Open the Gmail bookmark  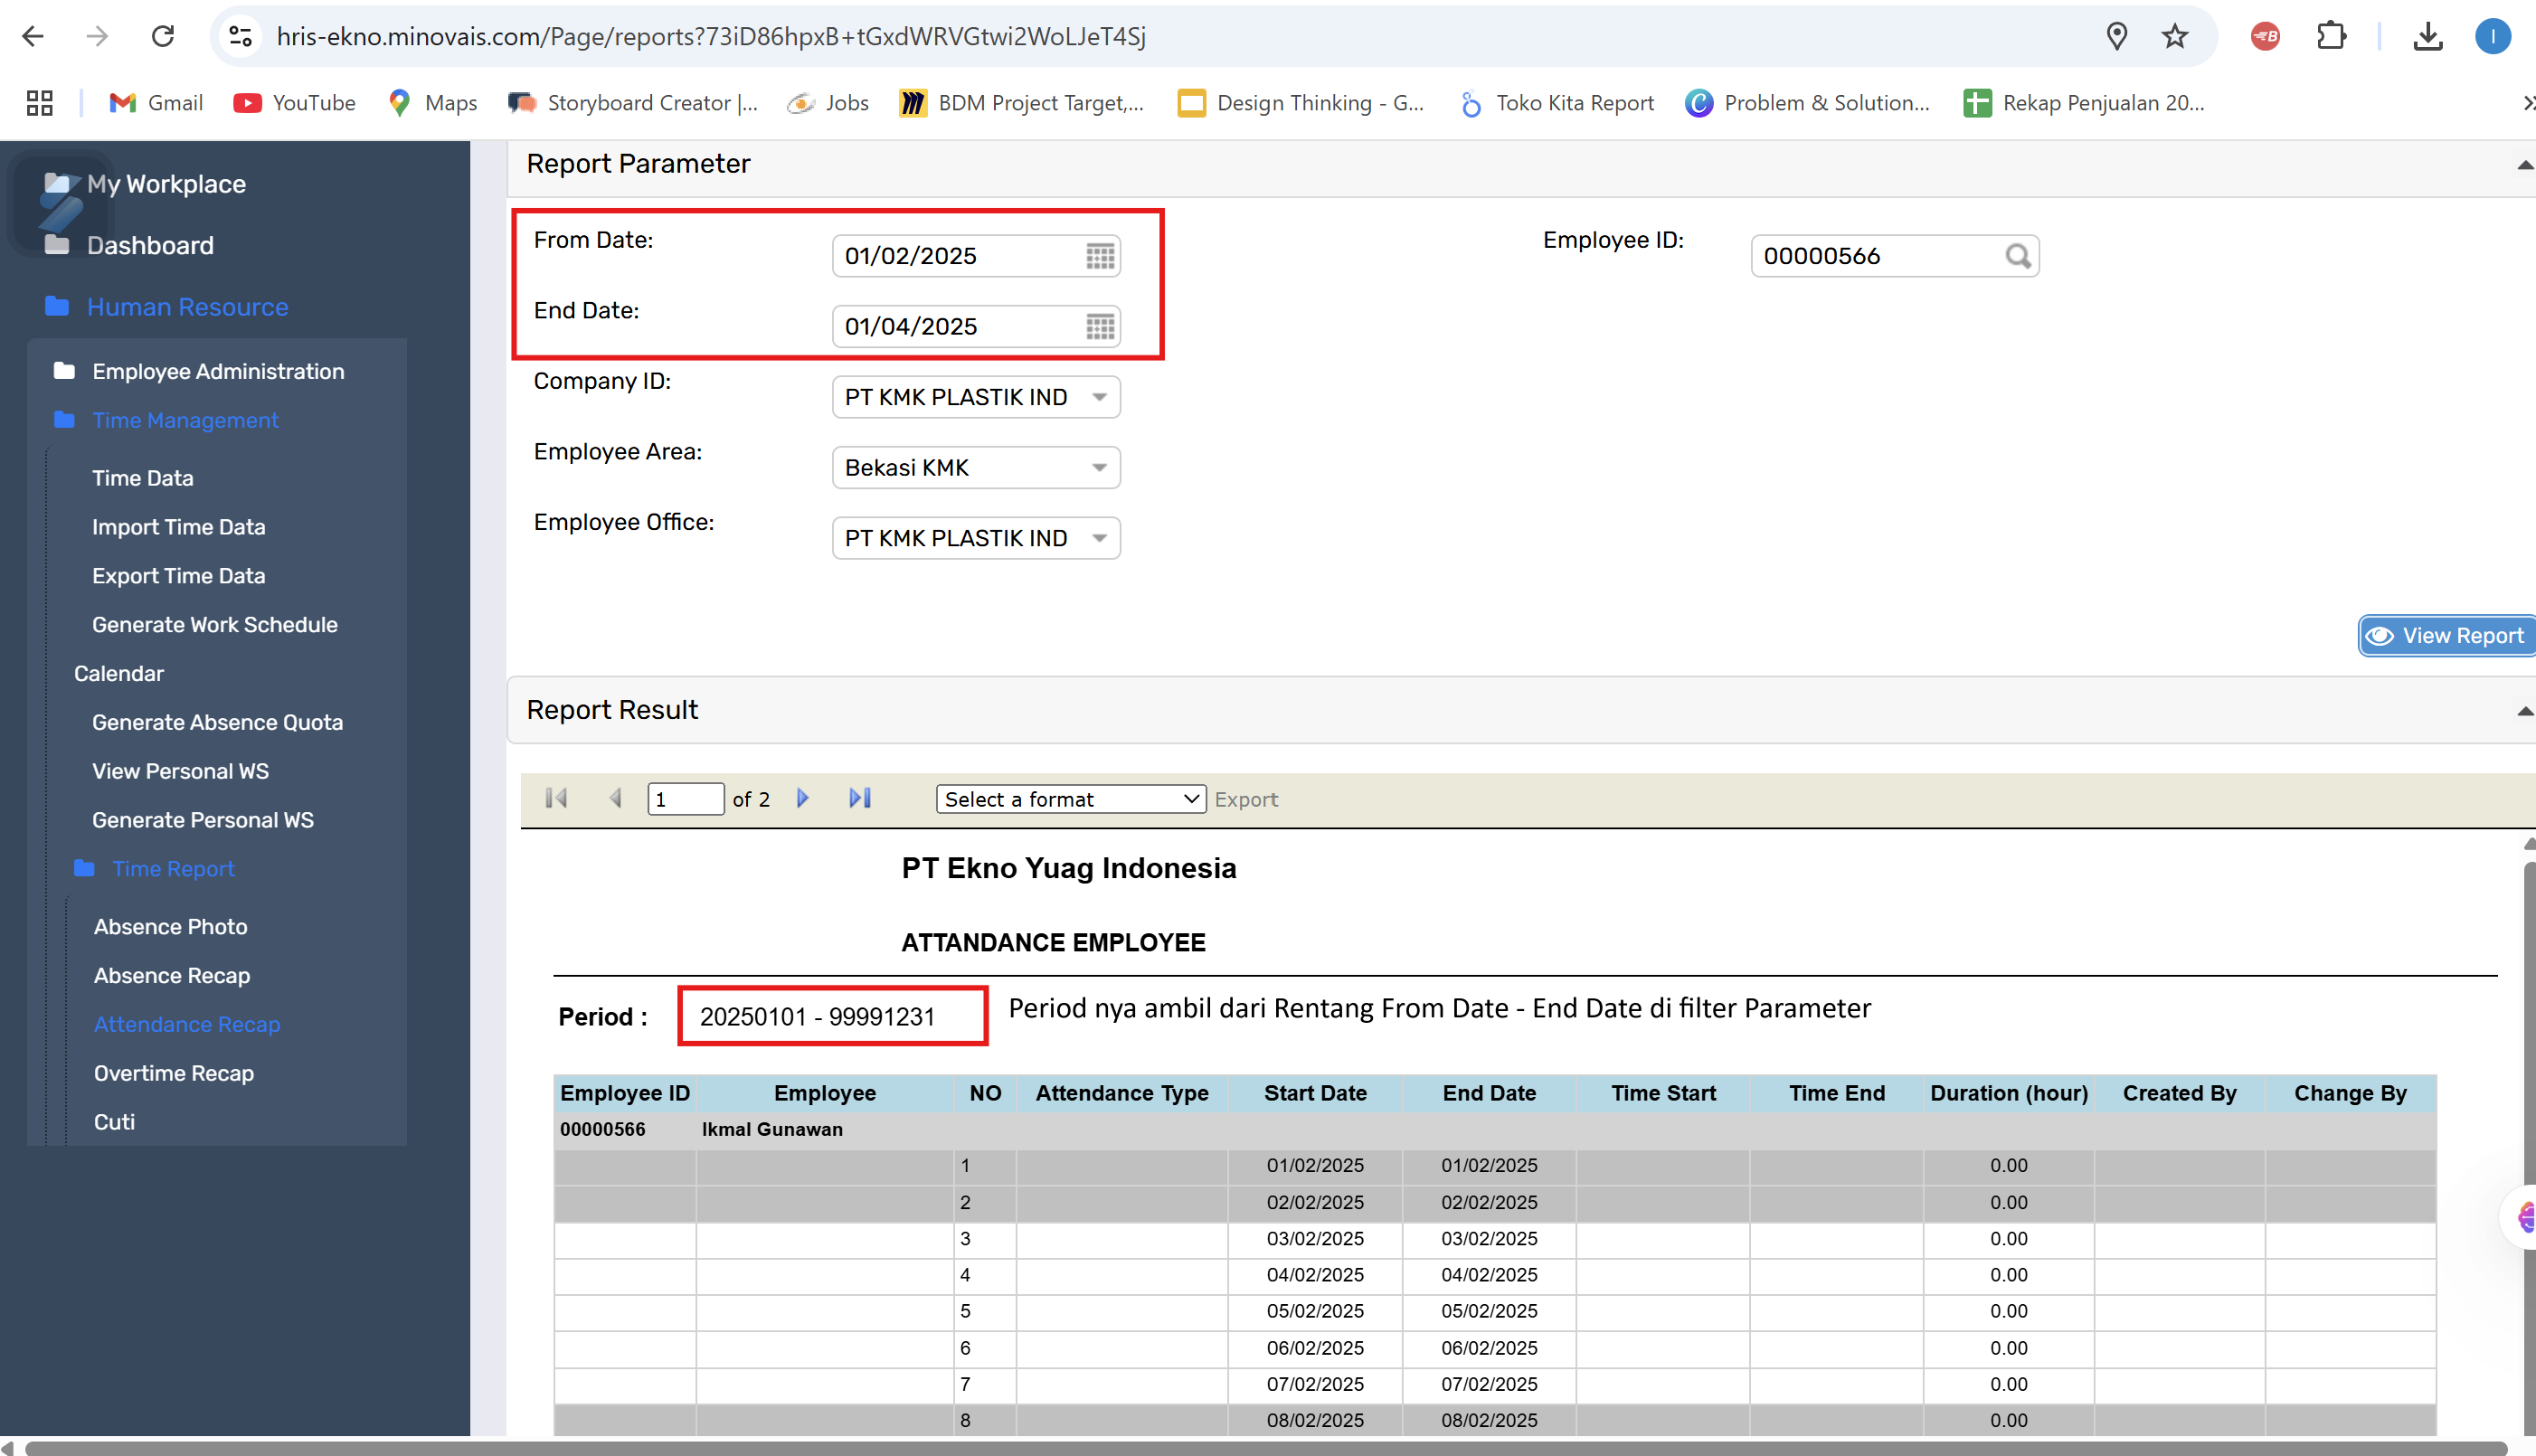(156, 103)
